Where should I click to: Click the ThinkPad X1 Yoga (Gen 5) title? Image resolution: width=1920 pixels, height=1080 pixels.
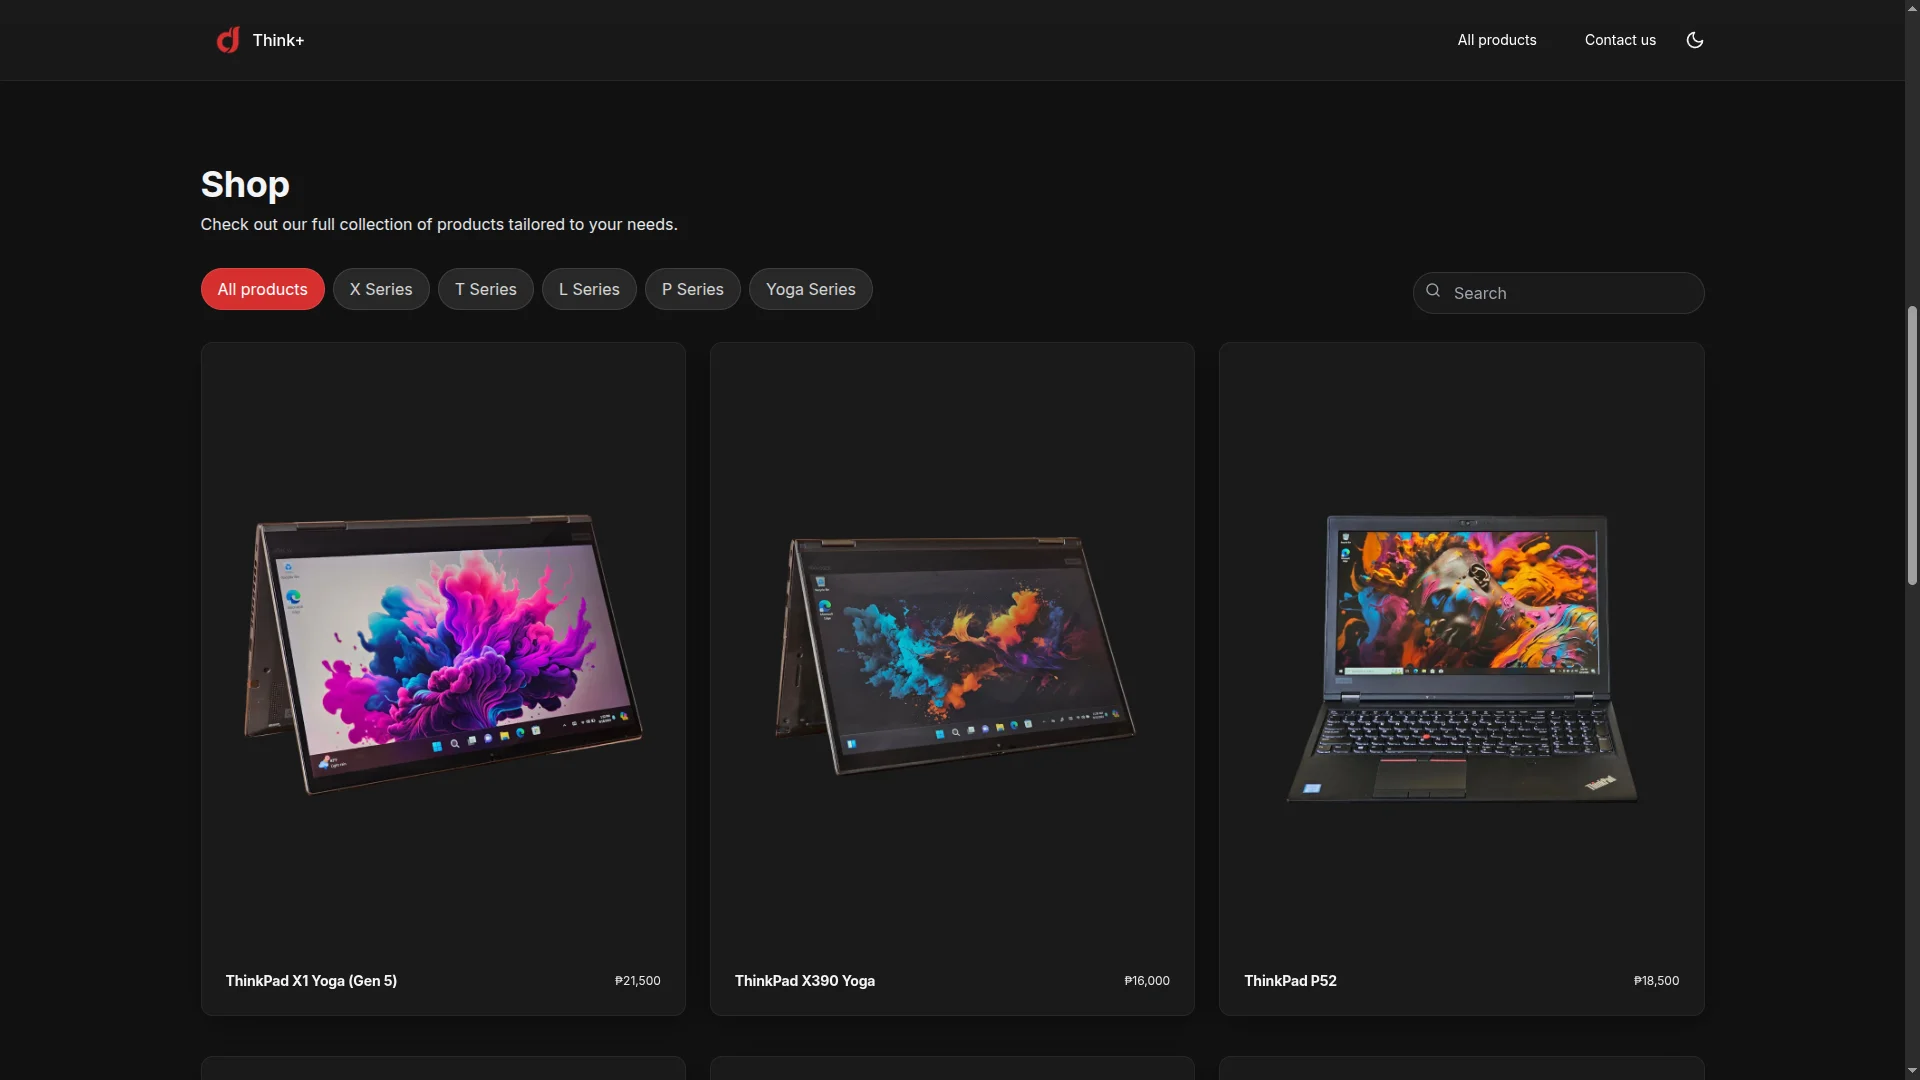(x=311, y=981)
